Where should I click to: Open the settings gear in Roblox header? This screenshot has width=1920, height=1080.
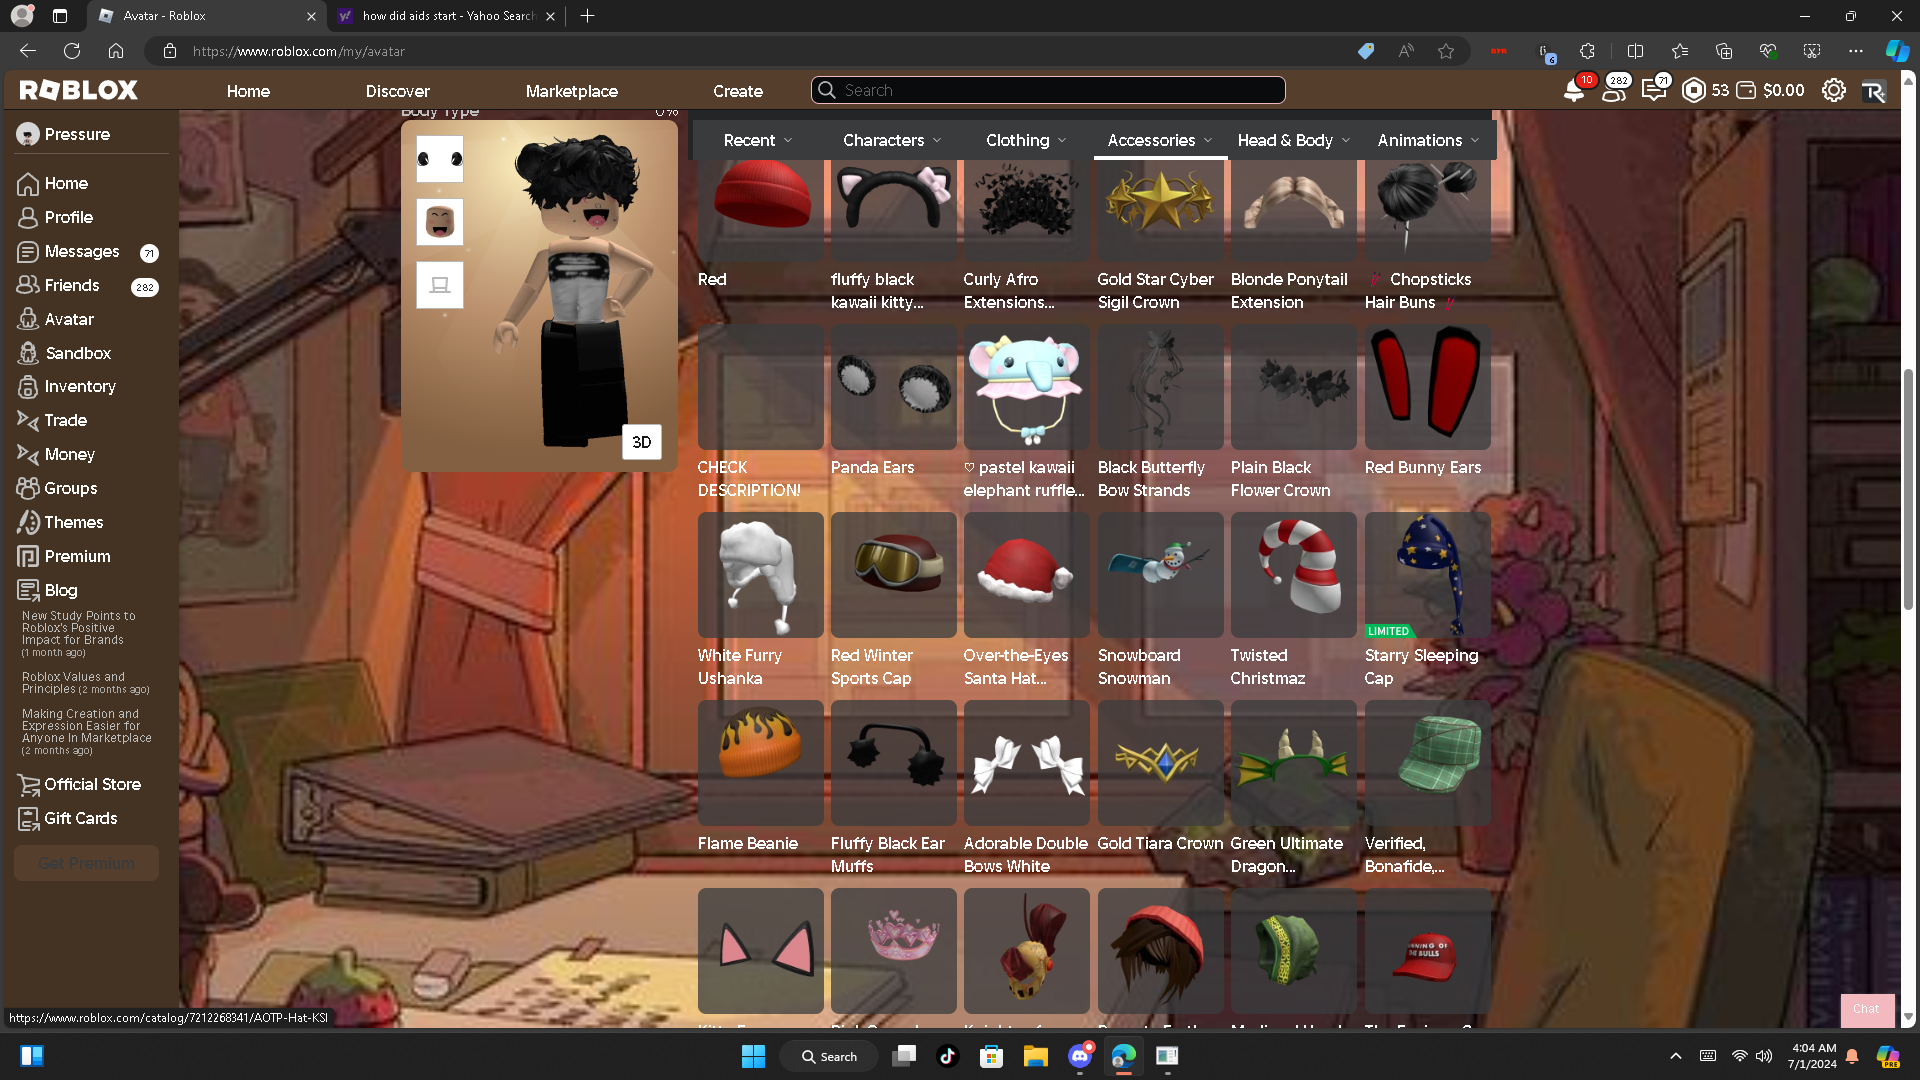1834,90
